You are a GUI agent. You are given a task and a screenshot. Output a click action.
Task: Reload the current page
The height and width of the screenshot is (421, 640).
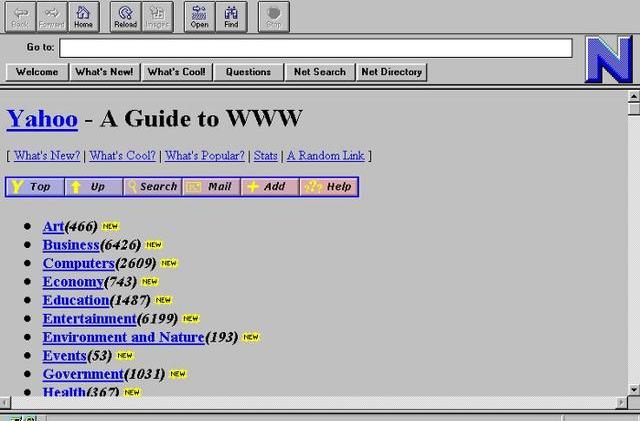coord(125,16)
